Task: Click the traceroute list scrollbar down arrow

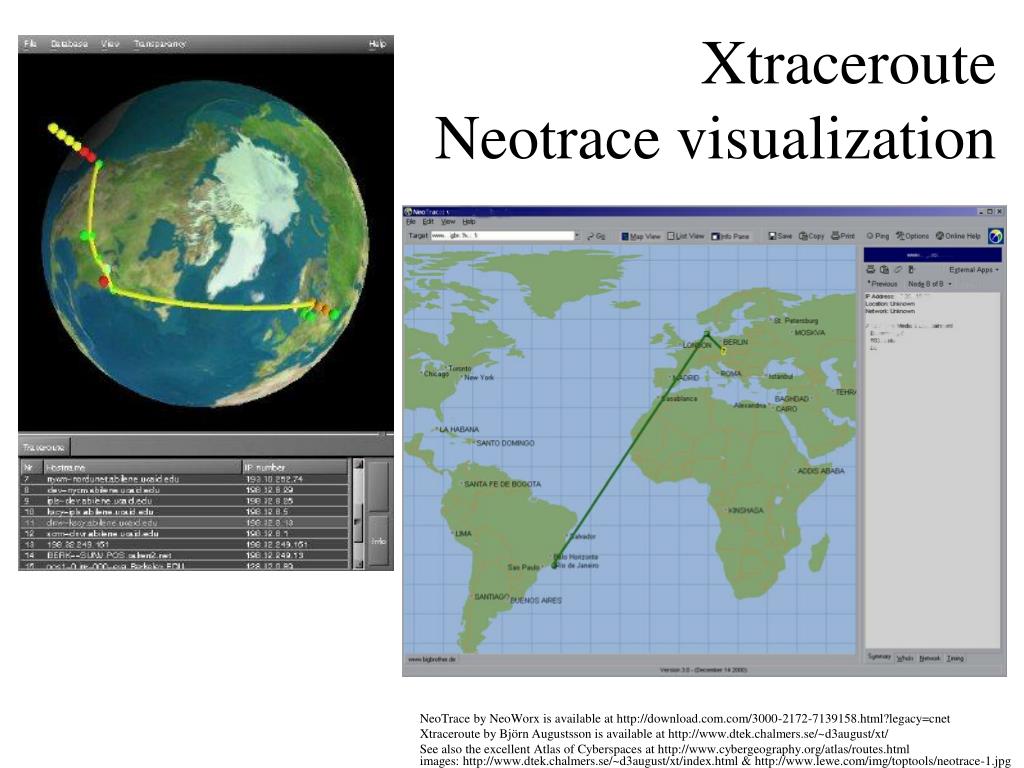Action: (358, 564)
